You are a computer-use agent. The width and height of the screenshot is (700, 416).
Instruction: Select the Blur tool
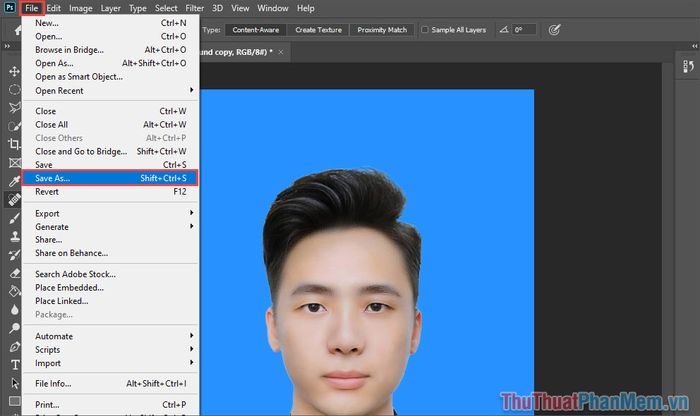tap(14, 309)
